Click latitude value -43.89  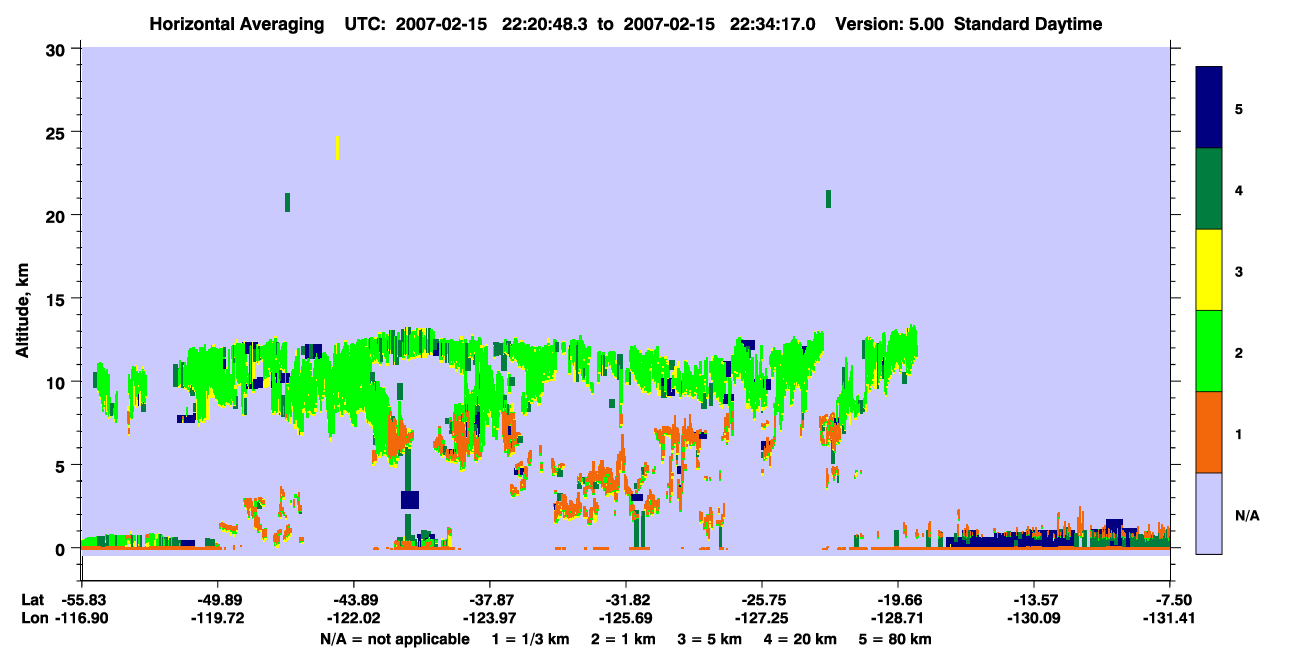(x=353, y=600)
